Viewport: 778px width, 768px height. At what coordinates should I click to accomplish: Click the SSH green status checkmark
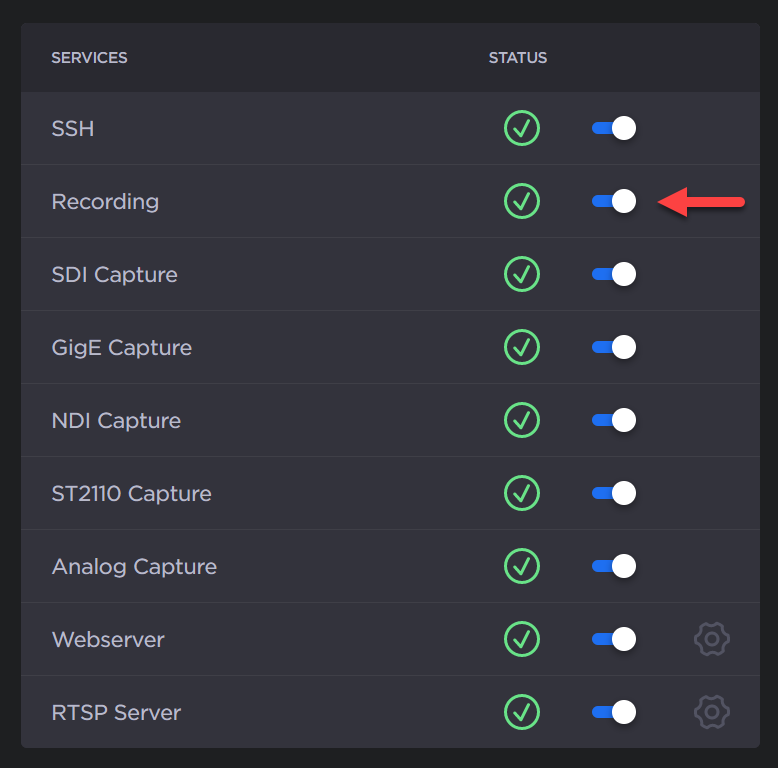coord(521,128)
